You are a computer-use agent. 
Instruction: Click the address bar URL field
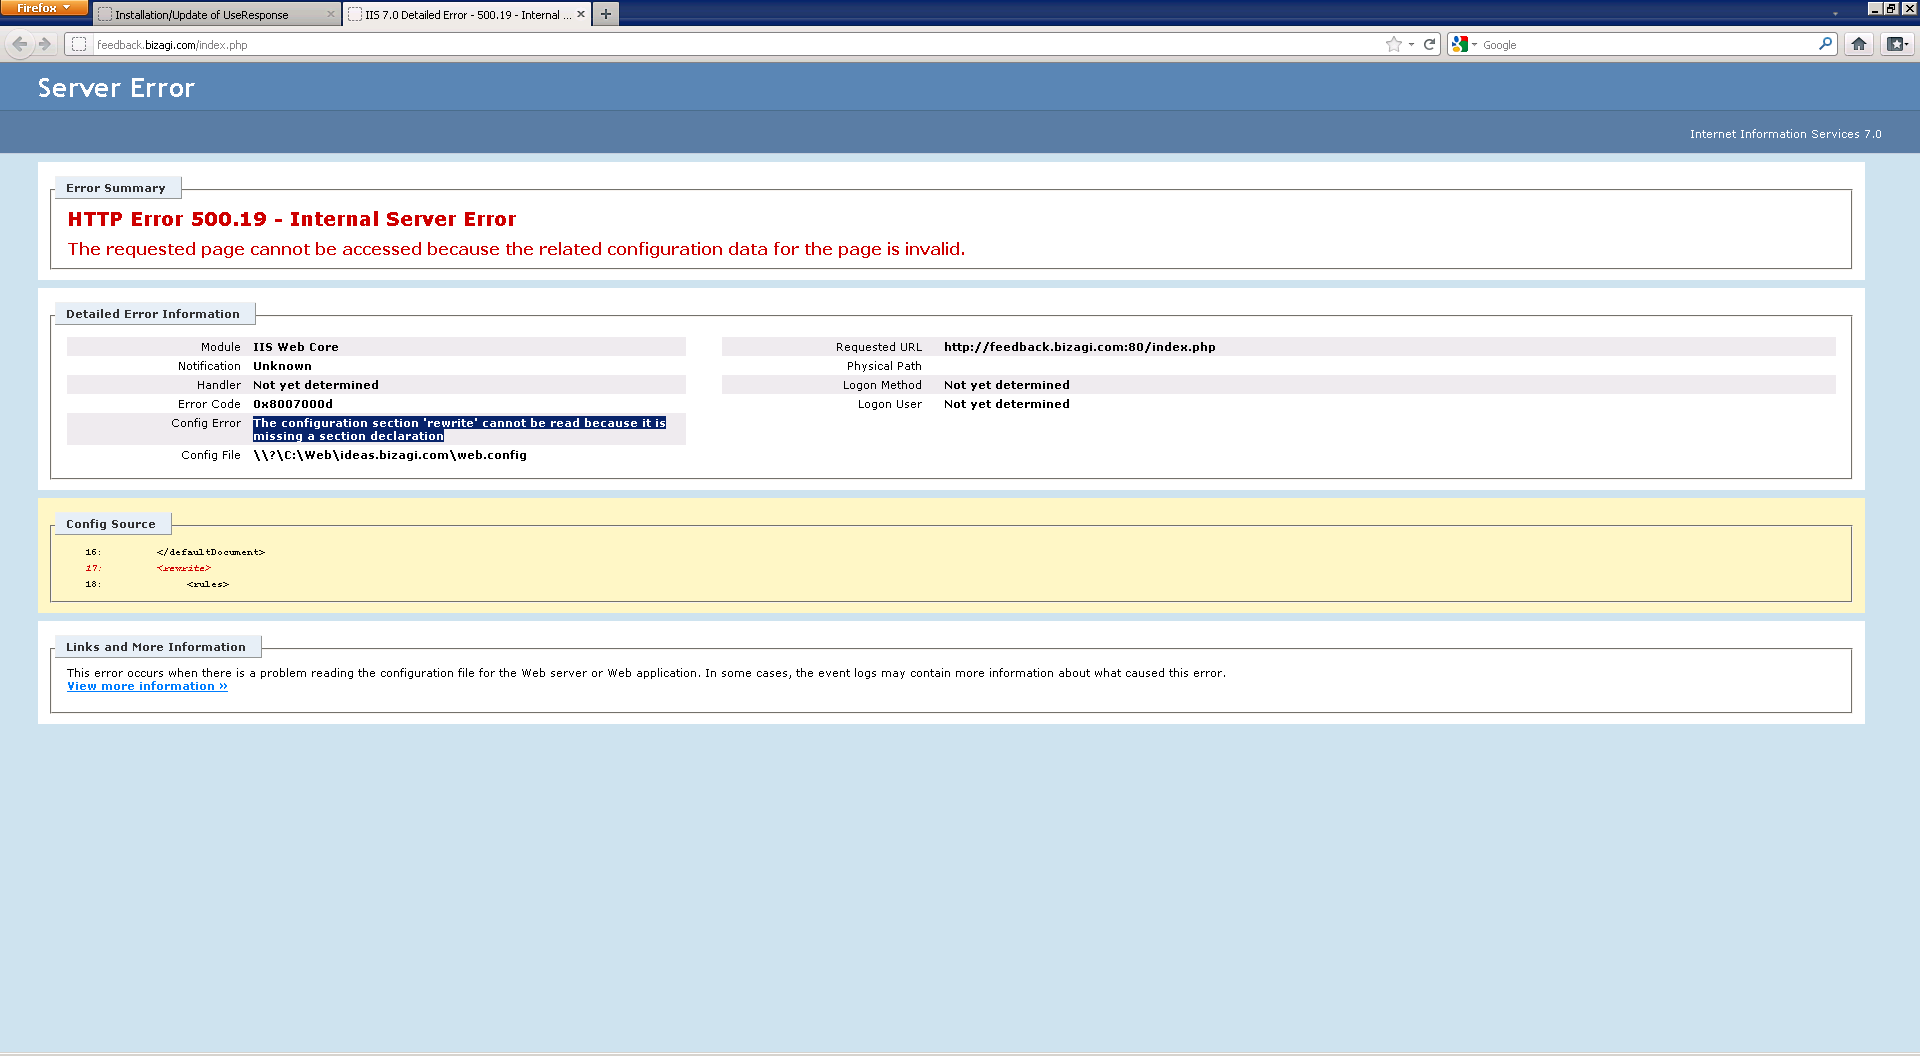tap(700, 44)
